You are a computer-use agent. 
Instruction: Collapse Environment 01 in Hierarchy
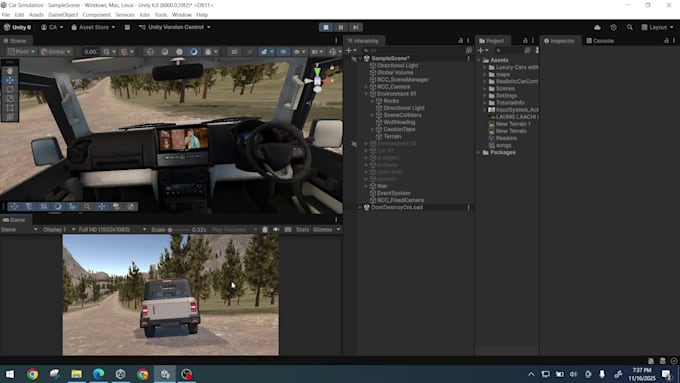[366, 94]
